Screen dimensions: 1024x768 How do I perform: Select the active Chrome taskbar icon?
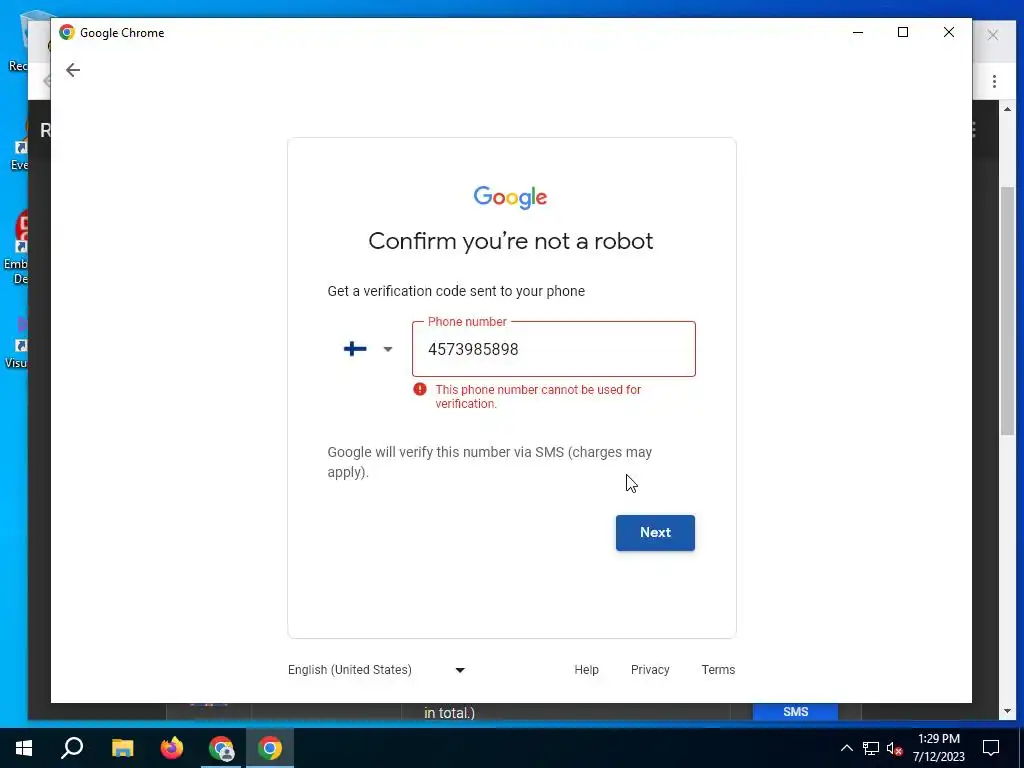(270, 748)
